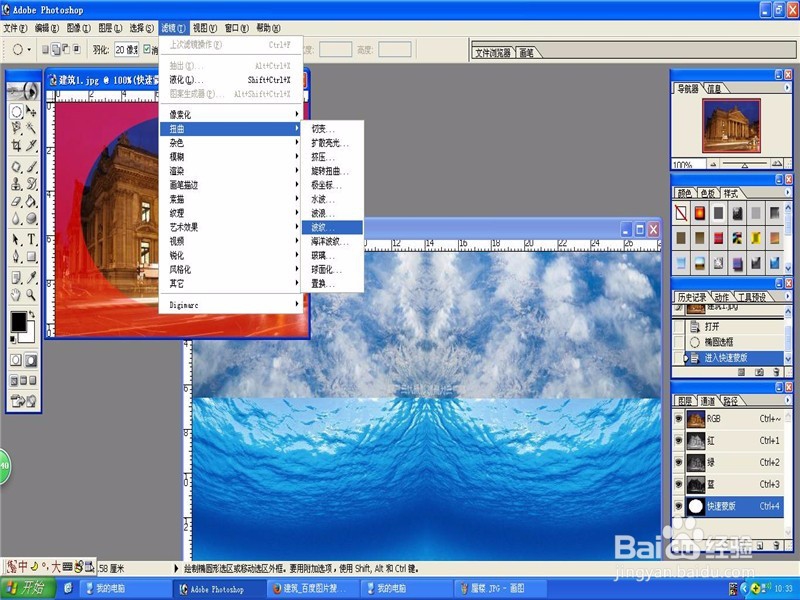Click the Navigator zoom slider handle

tap(745, 165)
